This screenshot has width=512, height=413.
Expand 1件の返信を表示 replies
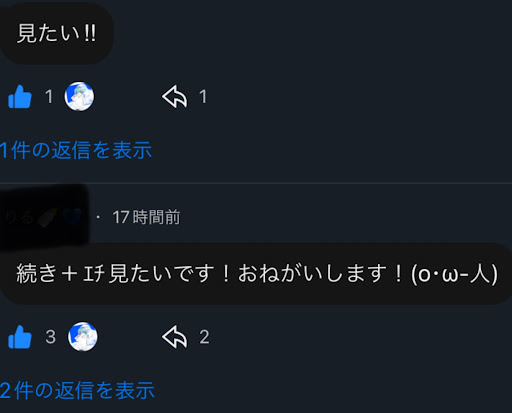click(x=76, y=150)
